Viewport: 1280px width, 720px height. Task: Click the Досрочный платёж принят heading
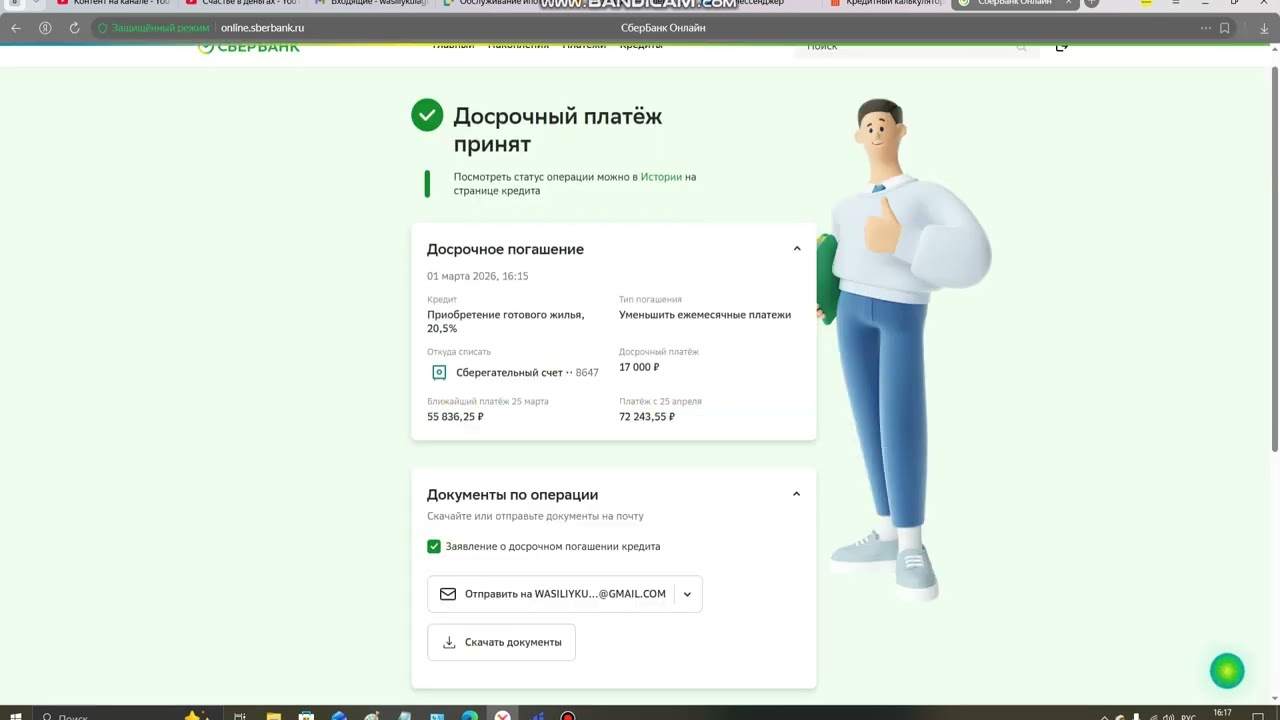pos(558,130)
